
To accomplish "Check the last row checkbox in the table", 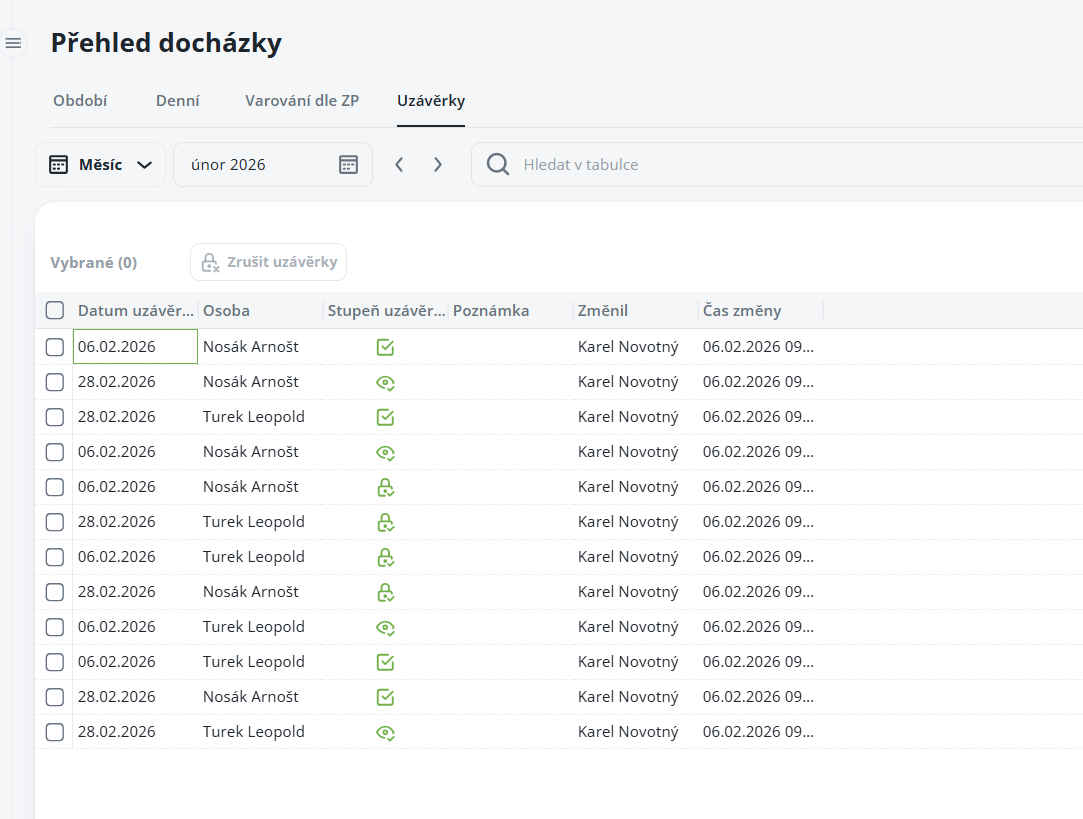I will (55, 732).
